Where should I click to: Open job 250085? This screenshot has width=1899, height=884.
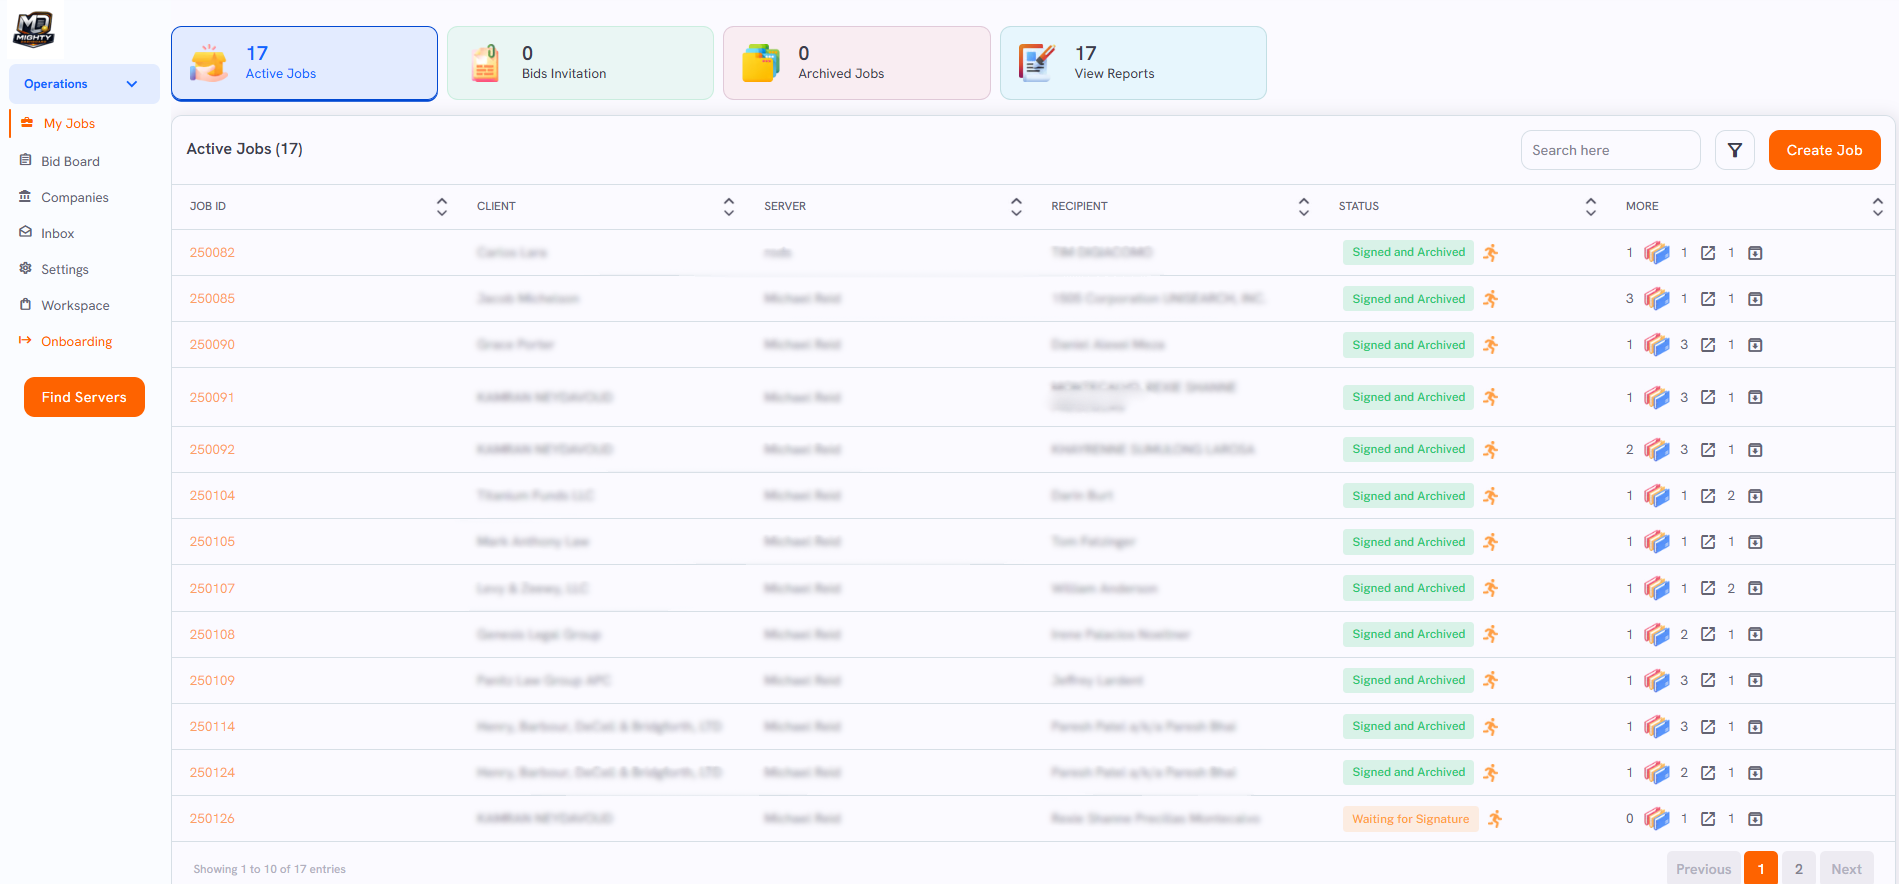click(212, 299)
